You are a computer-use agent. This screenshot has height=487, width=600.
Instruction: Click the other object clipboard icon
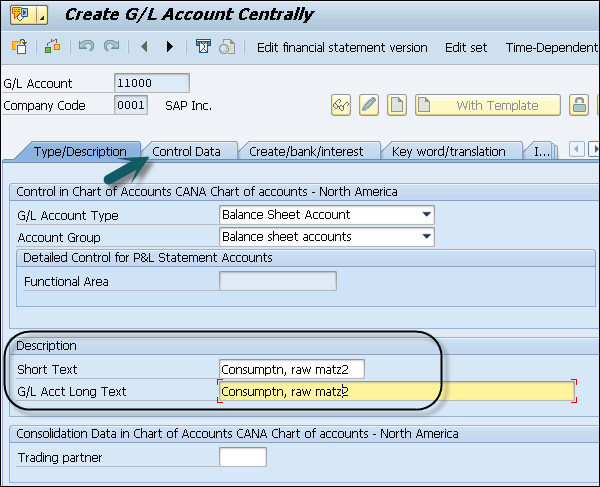(19, 47)
